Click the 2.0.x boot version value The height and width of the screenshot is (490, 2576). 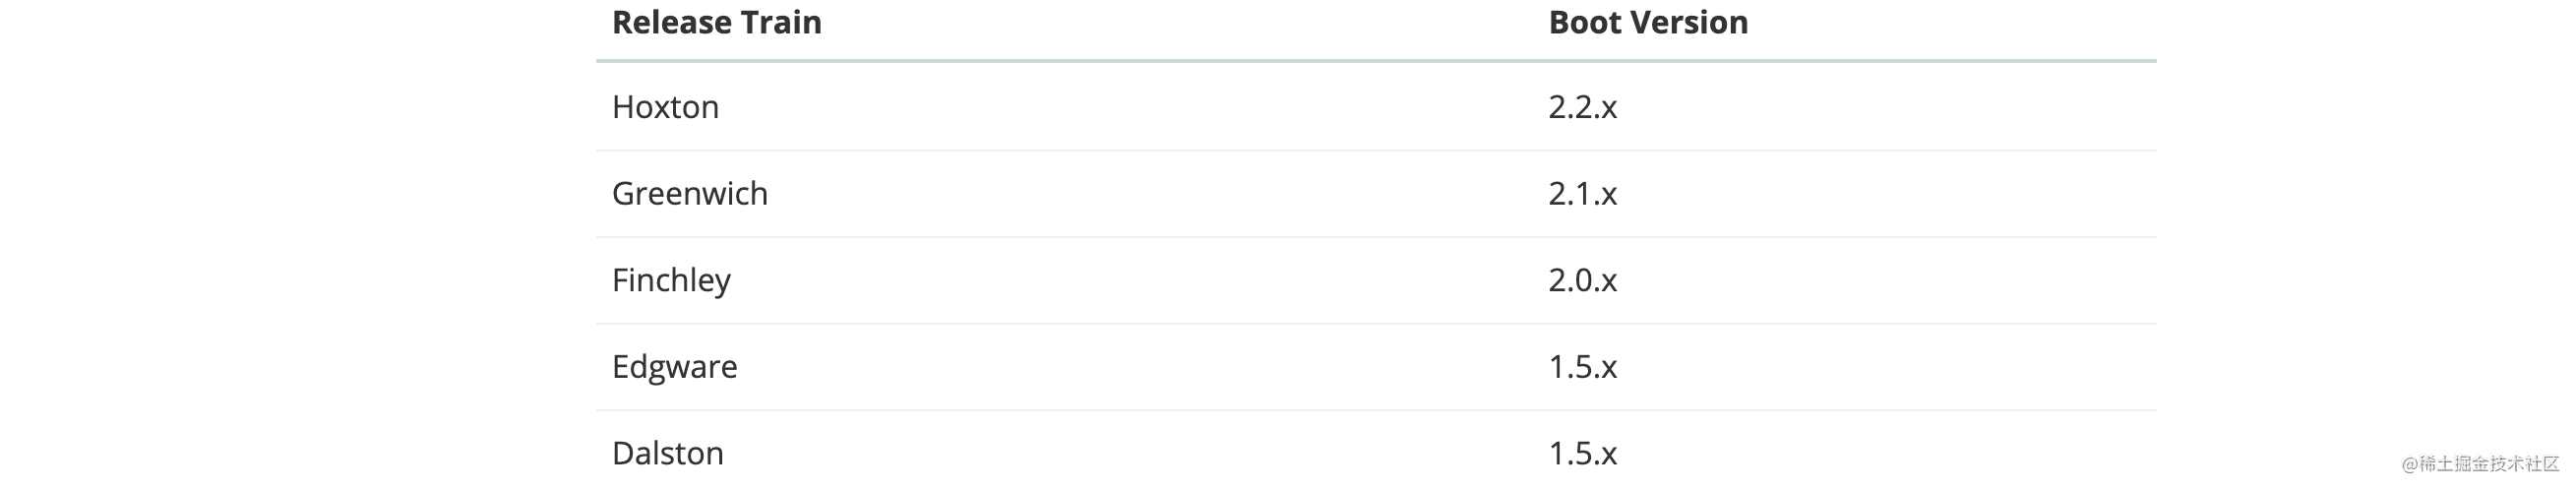pyautogui.click(x=1582, y=280)
